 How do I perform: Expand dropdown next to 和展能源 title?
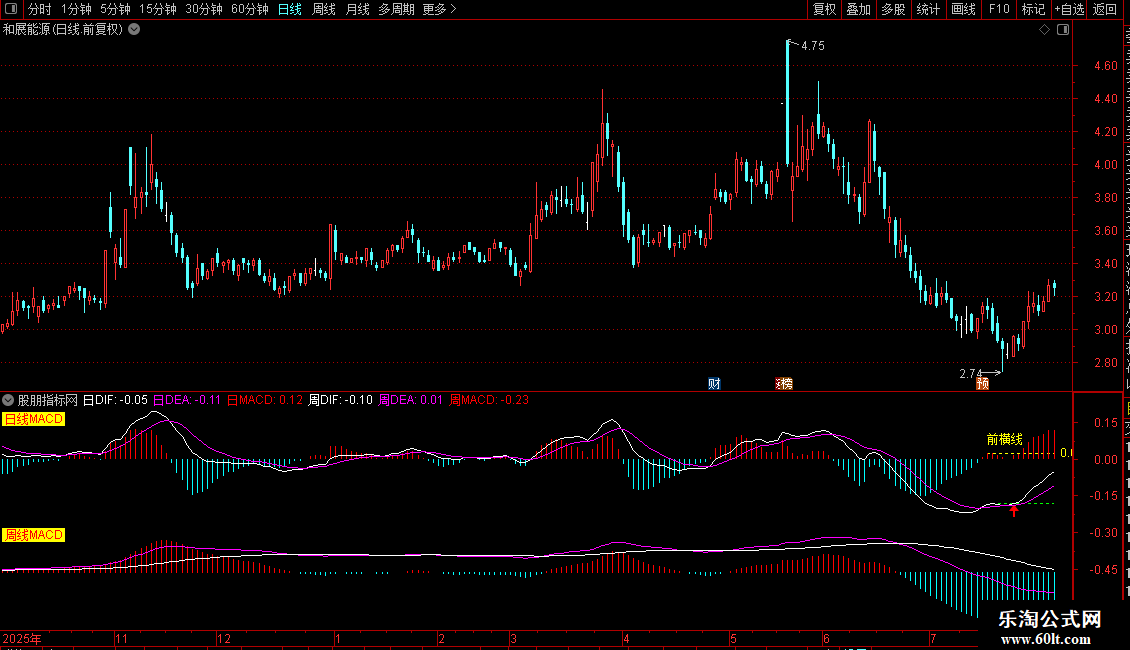coord(134,30)
